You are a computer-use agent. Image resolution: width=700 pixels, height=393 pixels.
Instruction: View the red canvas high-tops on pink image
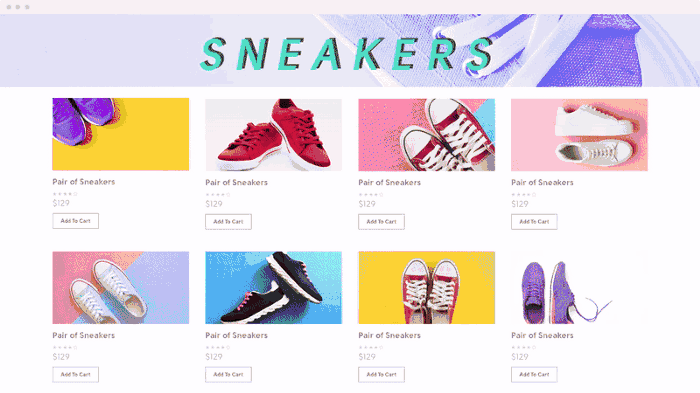pos(426,135)
